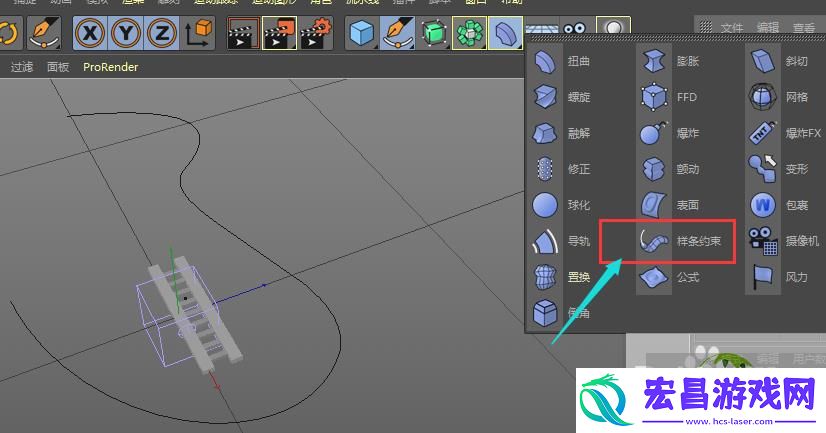Open the 编辑 menu in the object manager

768,27
